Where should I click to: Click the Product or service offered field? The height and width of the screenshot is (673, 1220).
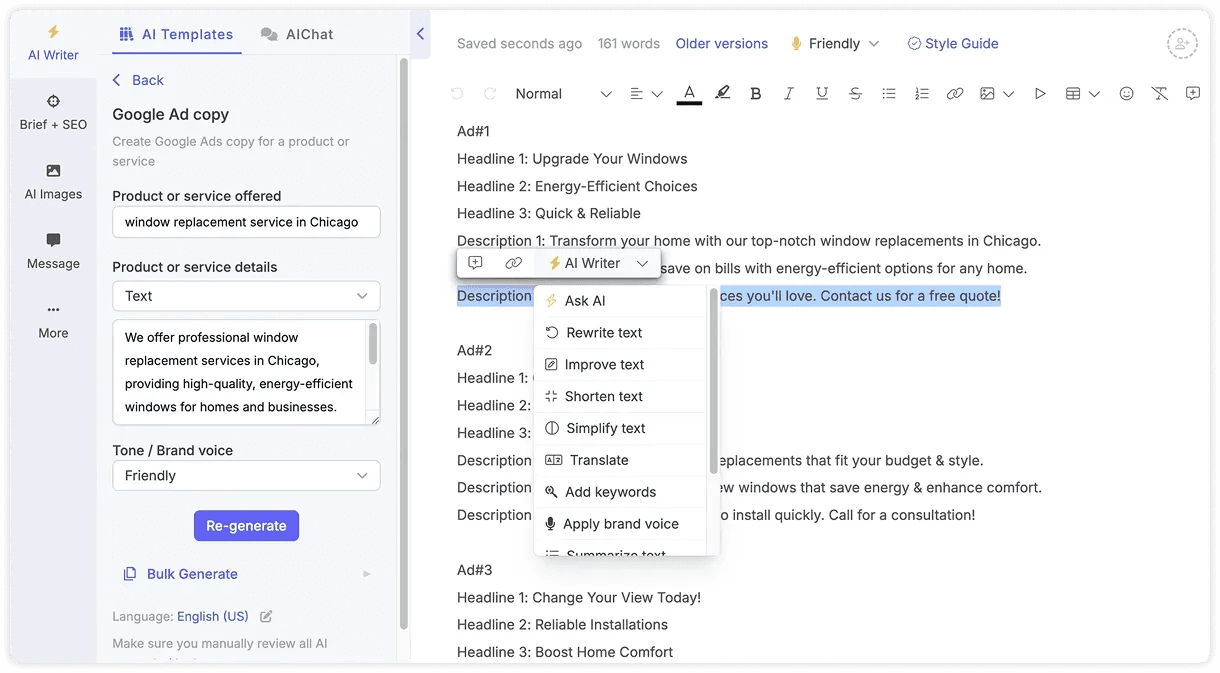point(246,222)
